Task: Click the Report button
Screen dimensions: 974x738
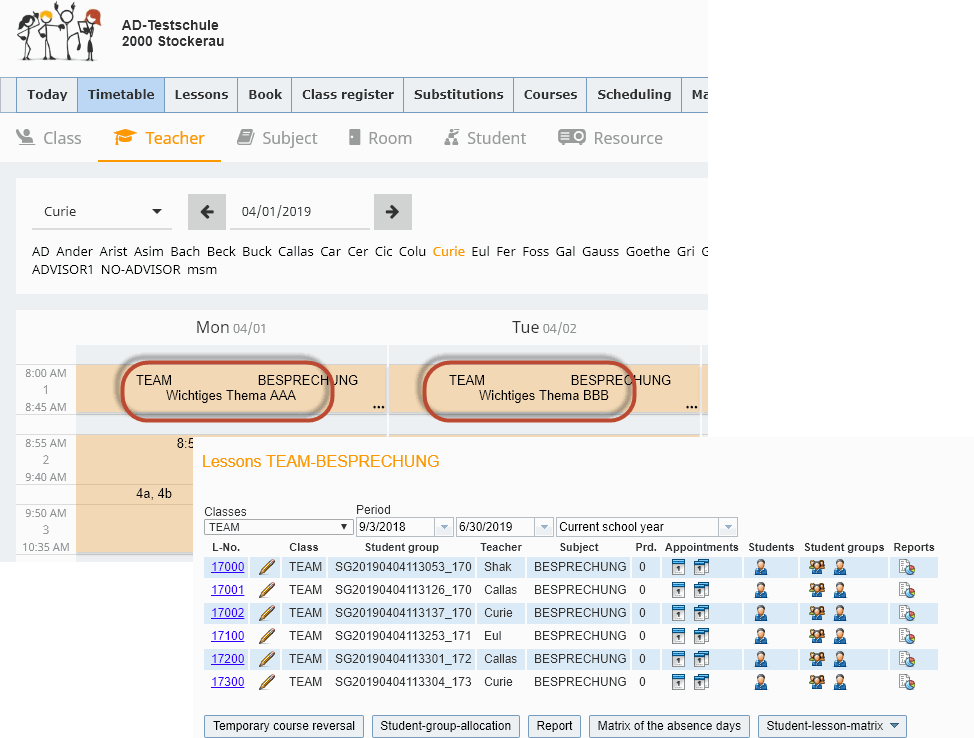Action: click(554, 726)
